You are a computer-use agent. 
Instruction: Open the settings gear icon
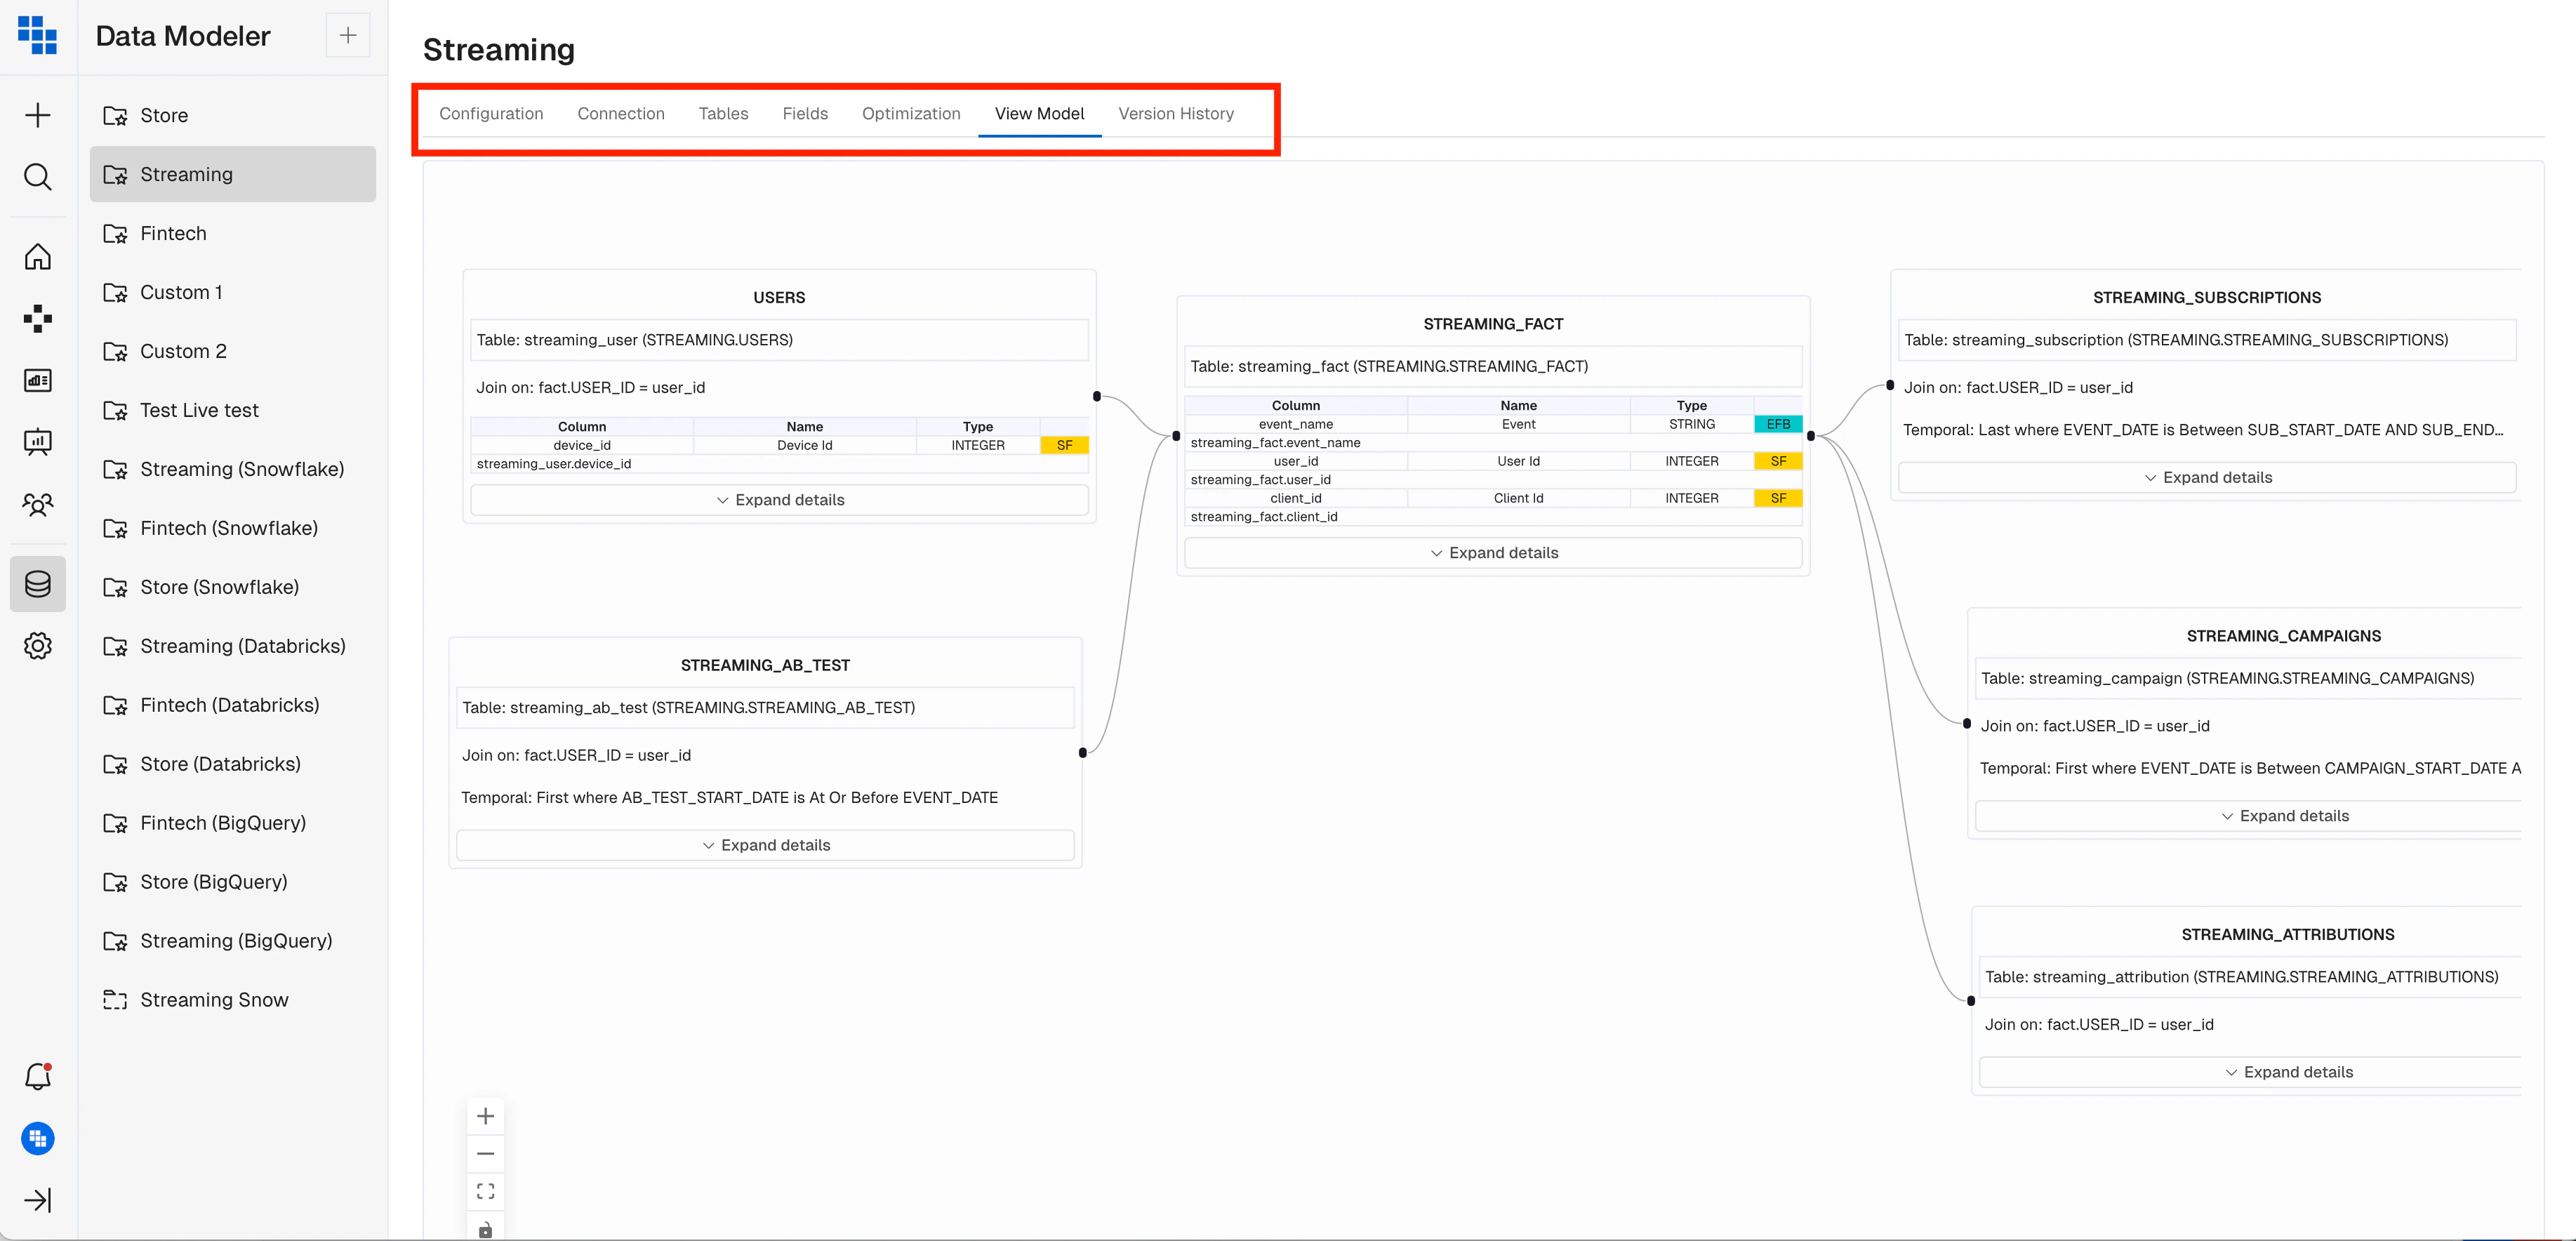(37, 646)
